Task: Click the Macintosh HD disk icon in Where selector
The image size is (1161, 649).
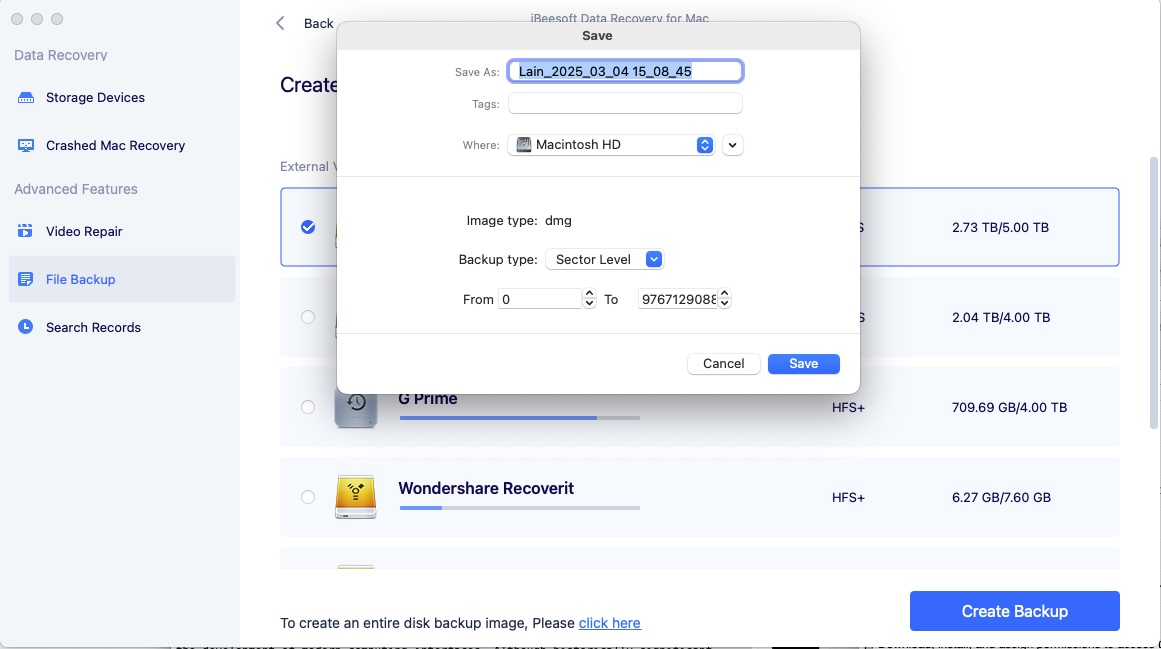Action: pyautogui.click(x=522, y=144)
